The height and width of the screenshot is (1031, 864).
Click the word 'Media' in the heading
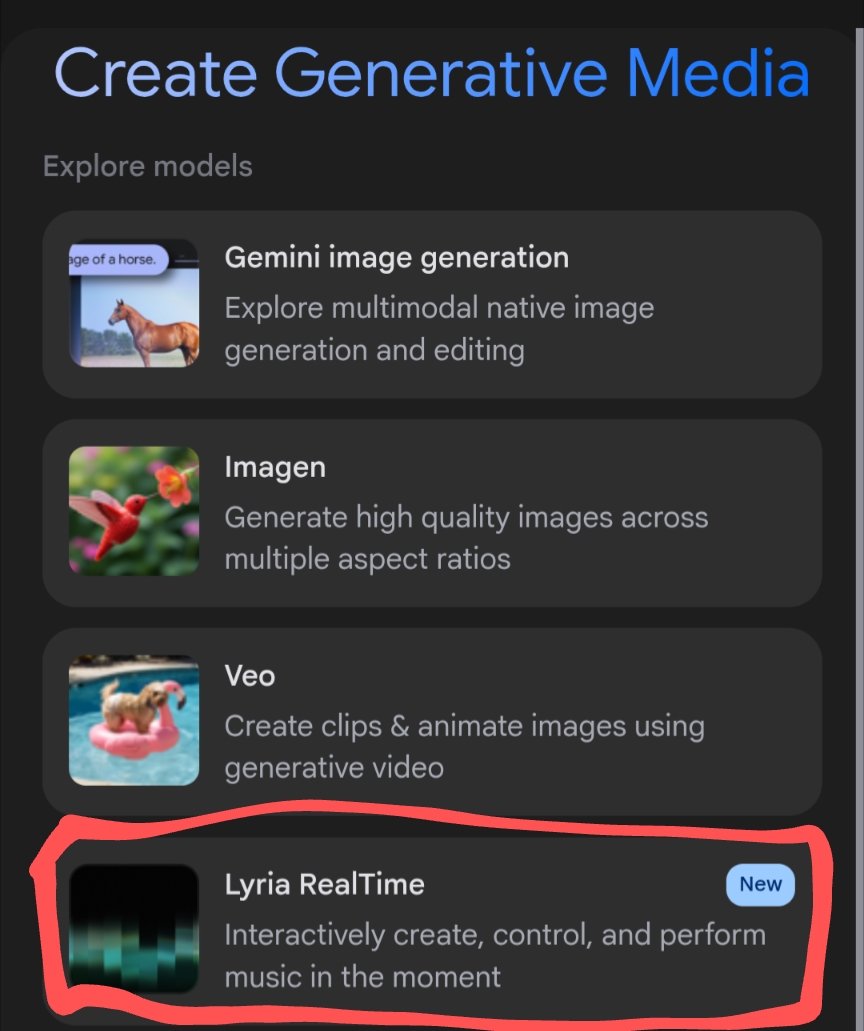point(717,73)
